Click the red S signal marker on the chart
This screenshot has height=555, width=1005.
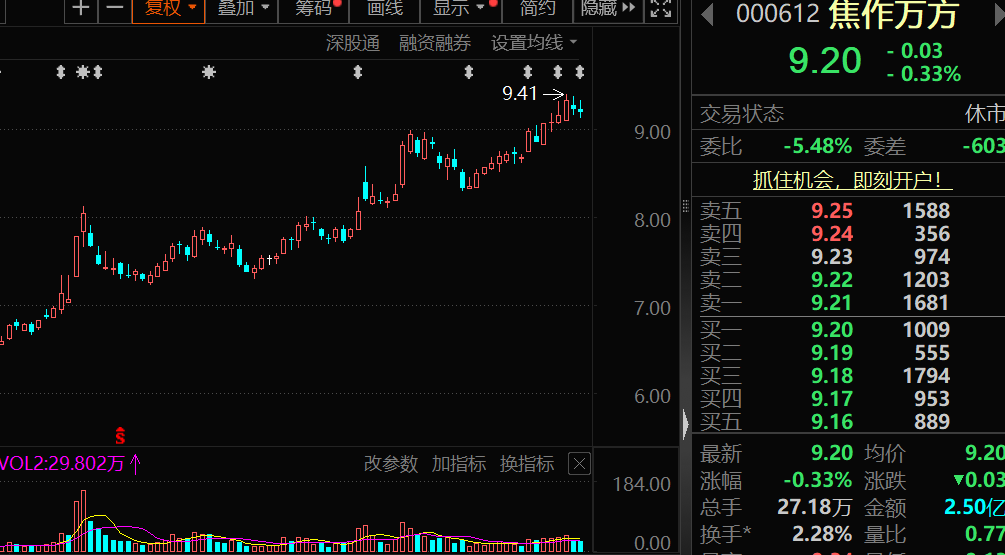pos(121,435)
